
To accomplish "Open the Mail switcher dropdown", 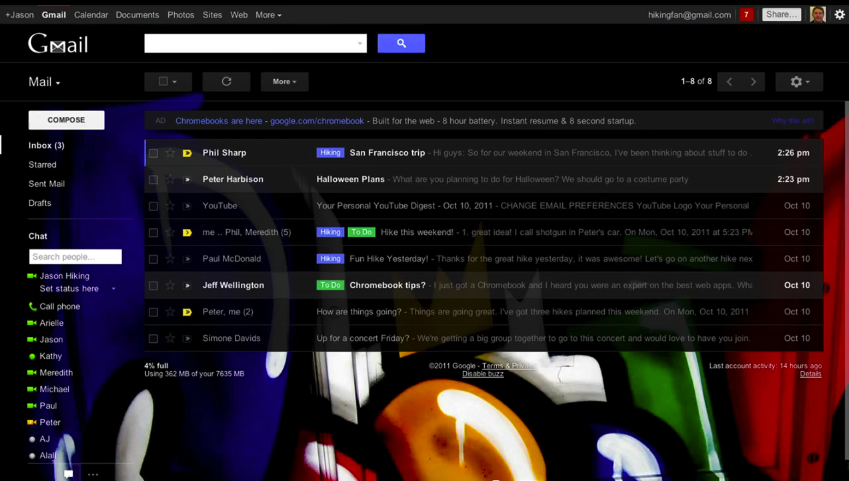I will [44, 83].
